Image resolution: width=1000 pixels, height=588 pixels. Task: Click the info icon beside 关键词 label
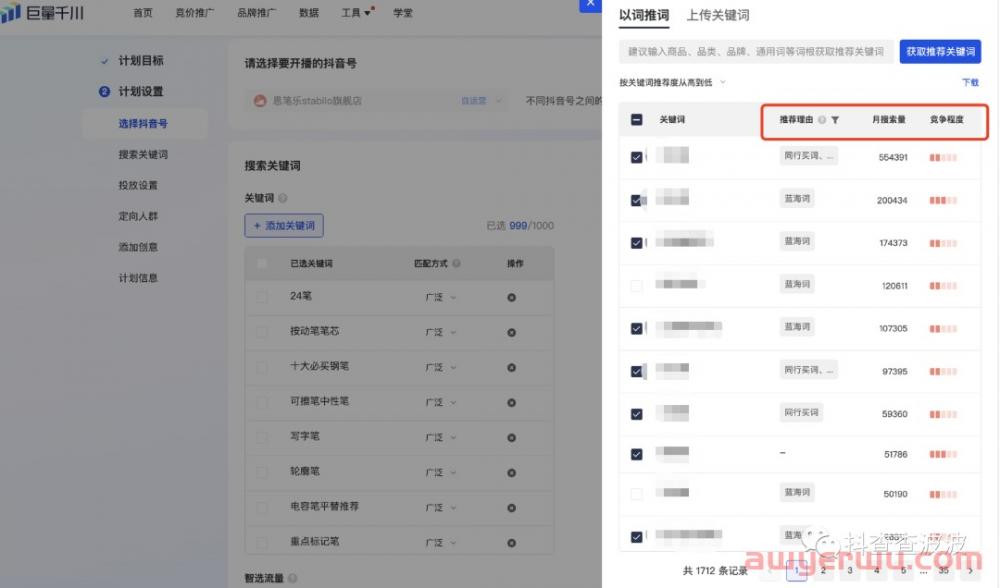(x=283, y=198)
